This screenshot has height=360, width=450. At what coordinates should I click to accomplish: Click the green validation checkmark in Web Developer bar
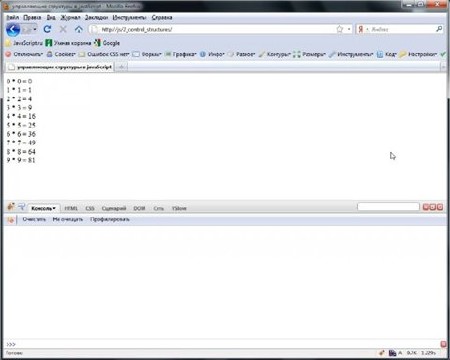[x=443, y=54]
